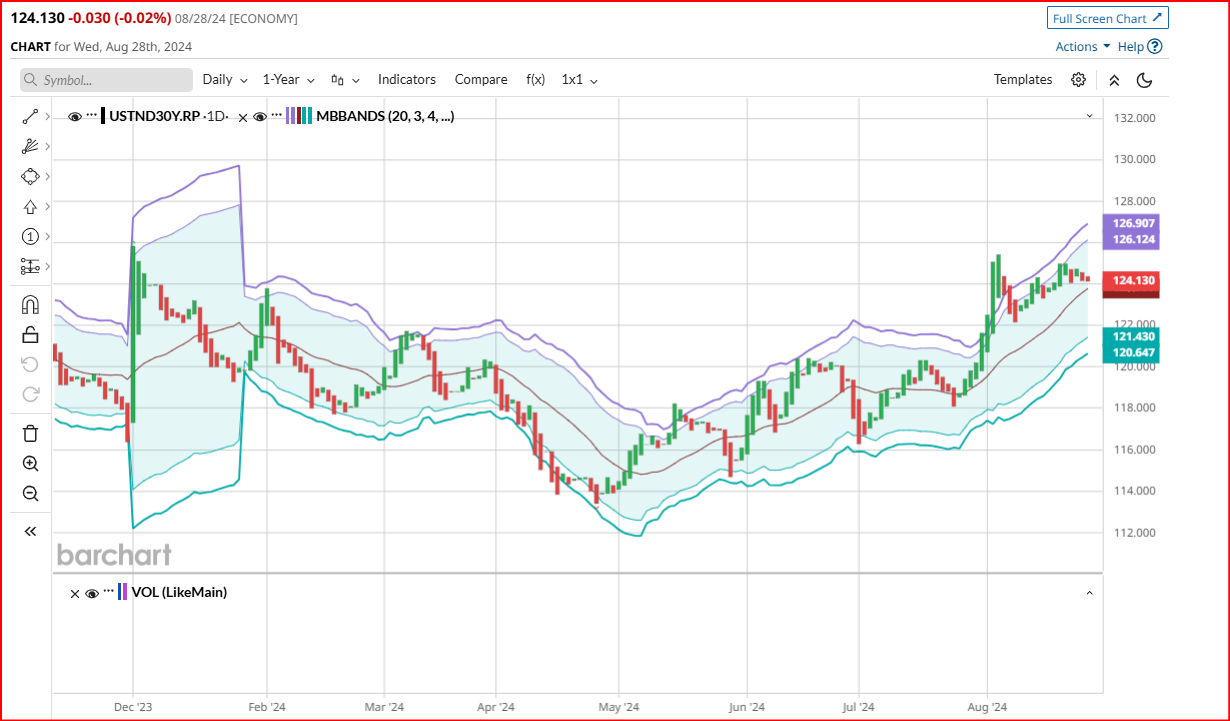The image size is (1230, 721).
Task: Click the Full Screen Chart button
Action: pyautogui.click(x=1107, y=17)
